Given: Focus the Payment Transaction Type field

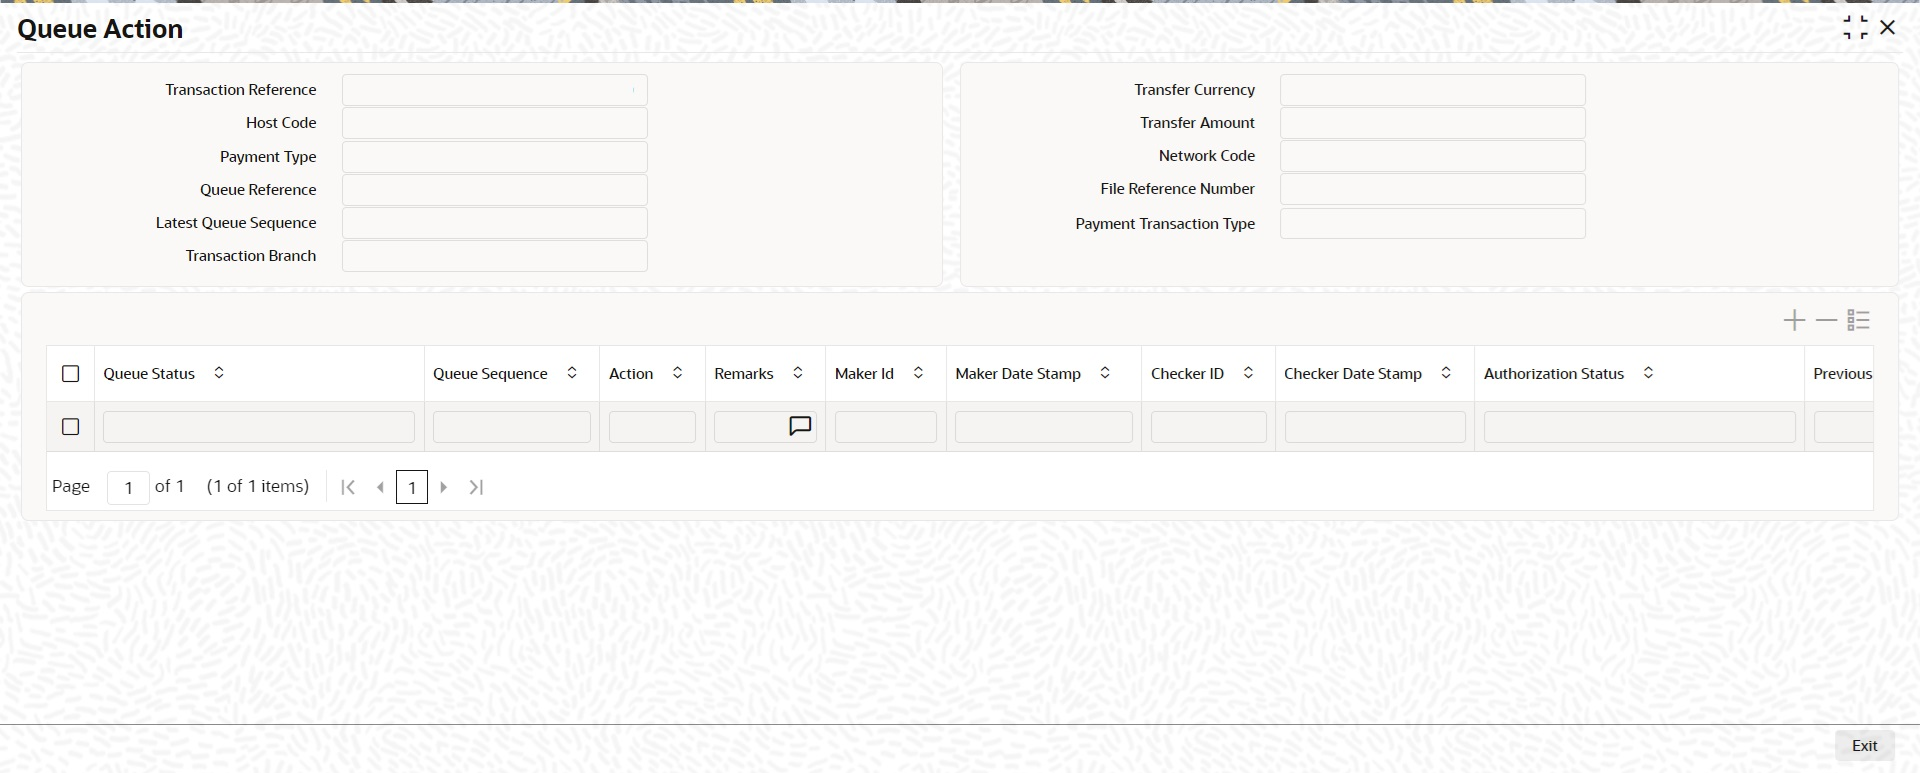Looking at the screenshot, I should coord(1433,224).
